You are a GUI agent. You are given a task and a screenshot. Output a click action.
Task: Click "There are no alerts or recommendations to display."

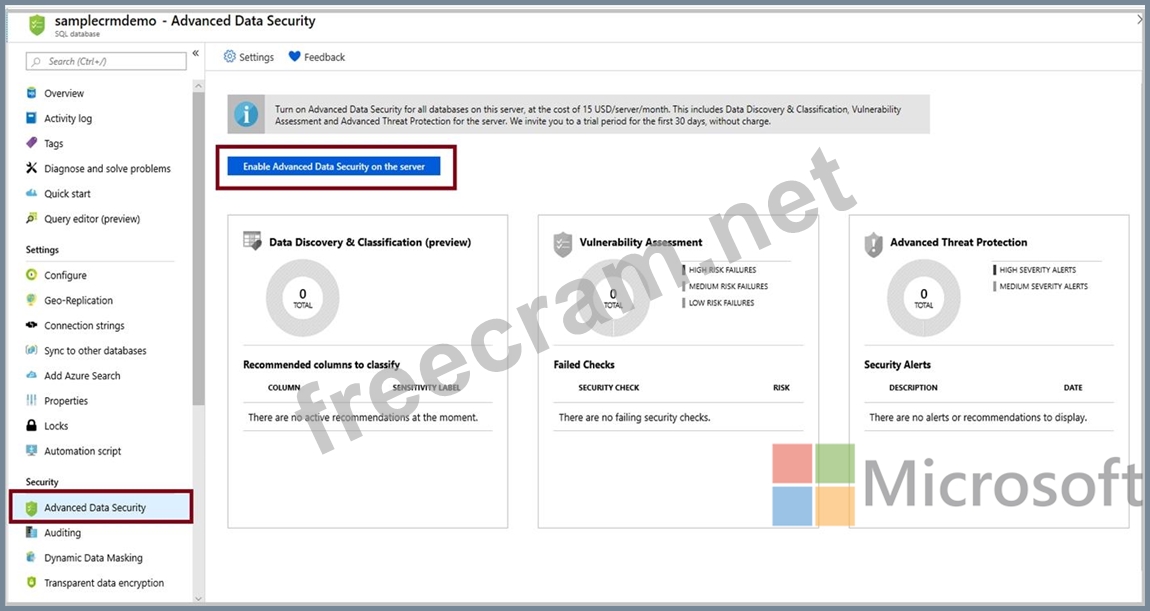coord(978,417)
